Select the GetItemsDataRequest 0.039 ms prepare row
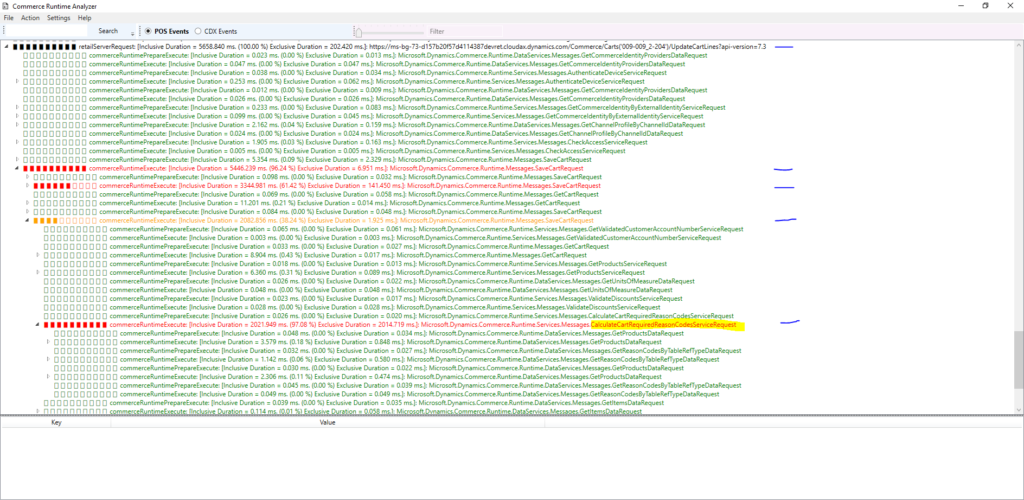Screen dimensions: 1024x500 tap(385, 403)
